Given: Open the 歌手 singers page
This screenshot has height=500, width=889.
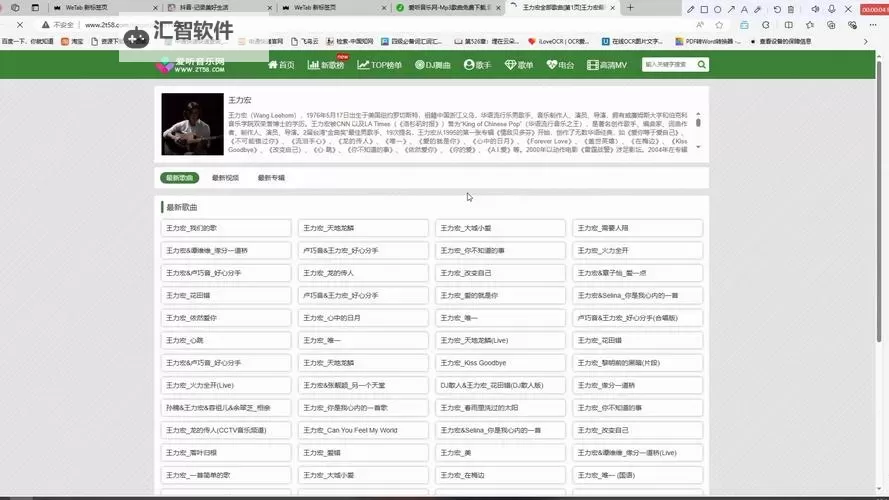Looking at the screenshot, I should pos(477,65).
